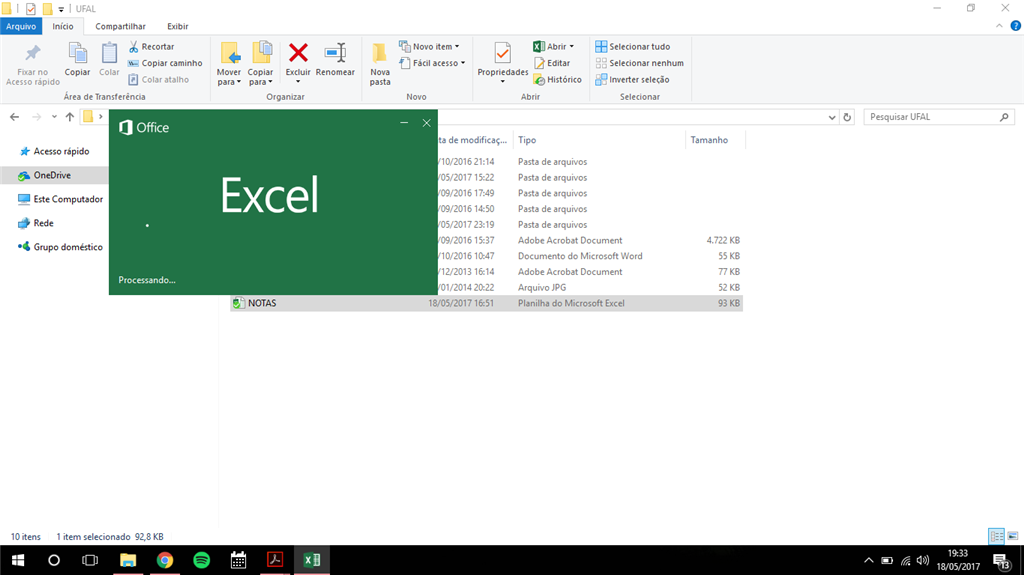
Task: Switch to large icons view layout
Action: point(1013,536)
